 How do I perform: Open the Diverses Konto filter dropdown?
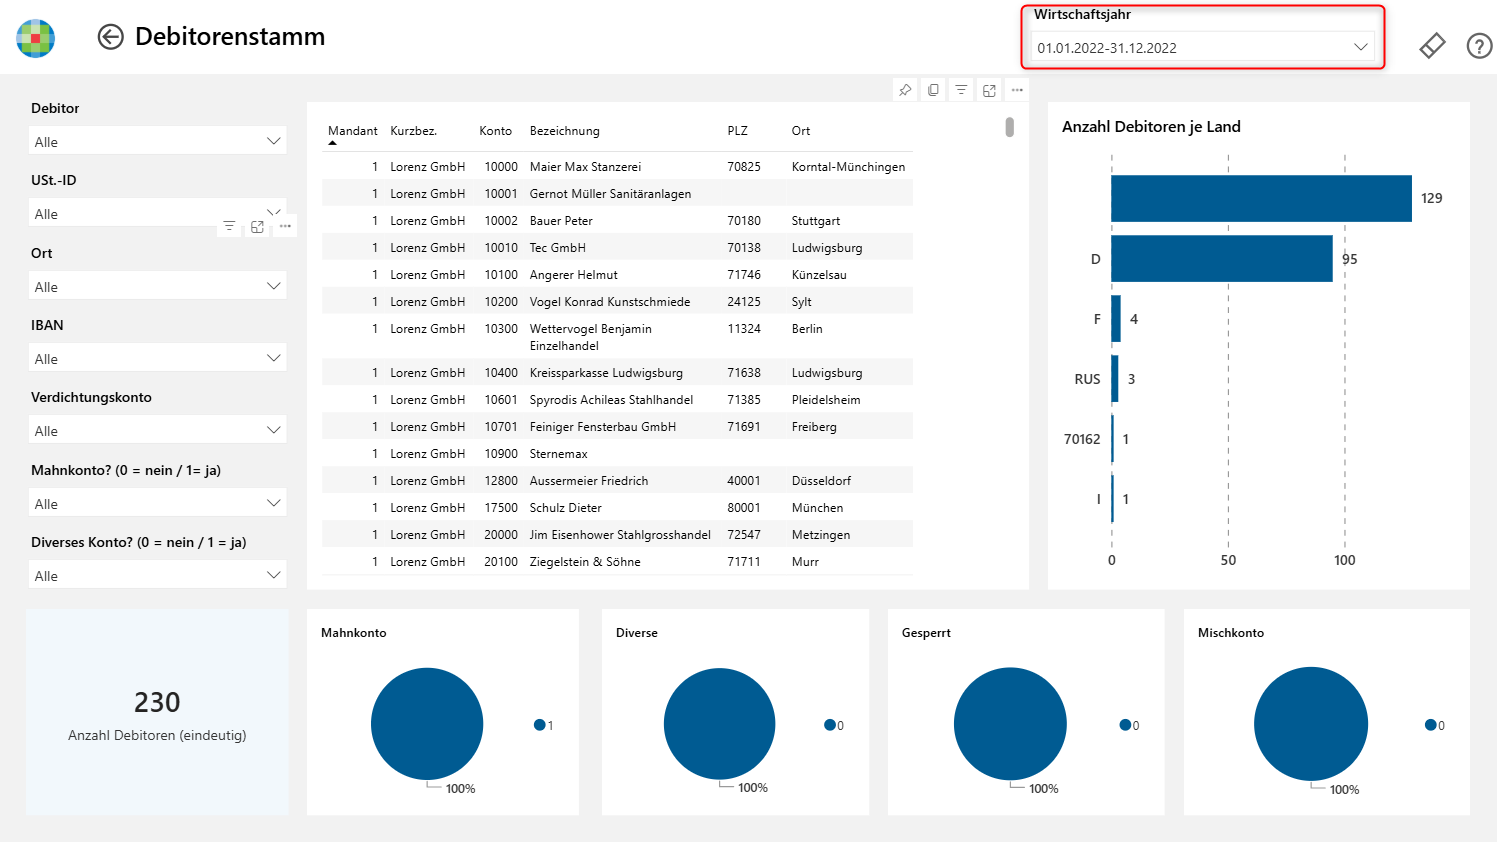(x=158, y=575)
